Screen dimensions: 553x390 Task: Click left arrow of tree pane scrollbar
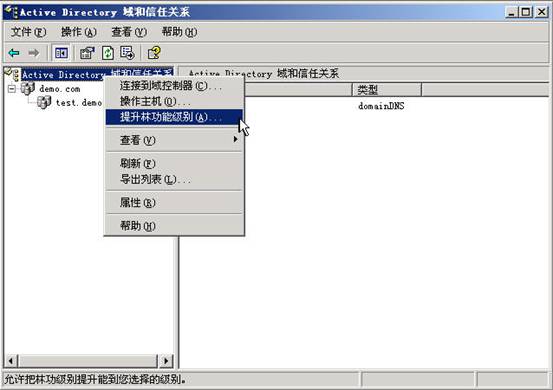coord(11,361)
